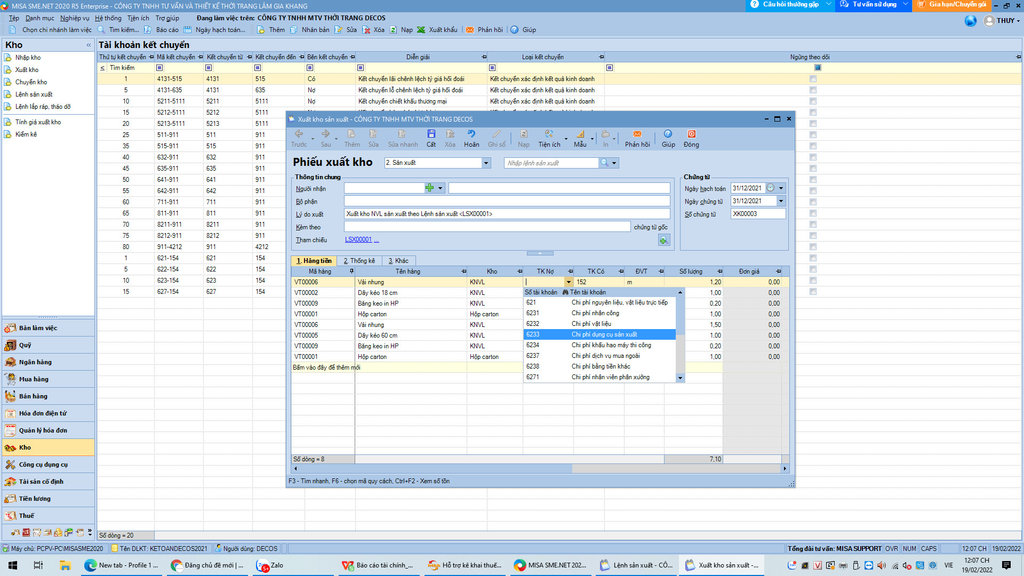Click the green reference-select icon near Tham chiếu
Image resolution: width=1024 pixels, height=576 pixels.
(x=664, y=240)
